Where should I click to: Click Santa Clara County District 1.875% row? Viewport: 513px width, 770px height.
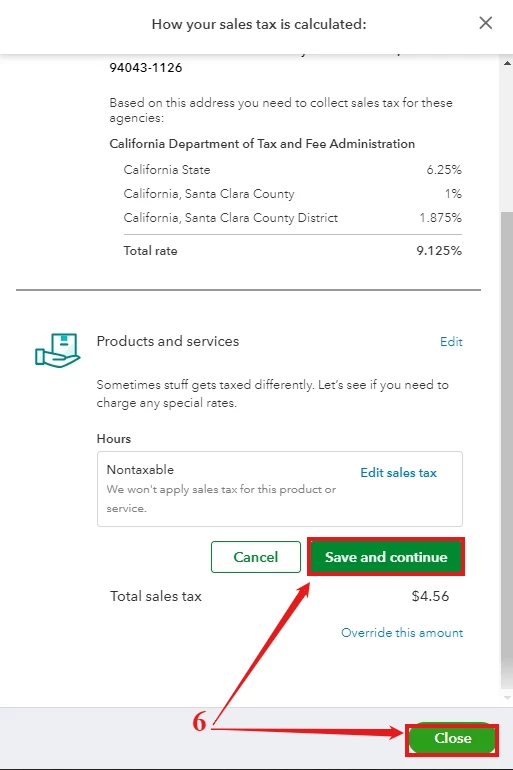[x=293, y=218]
